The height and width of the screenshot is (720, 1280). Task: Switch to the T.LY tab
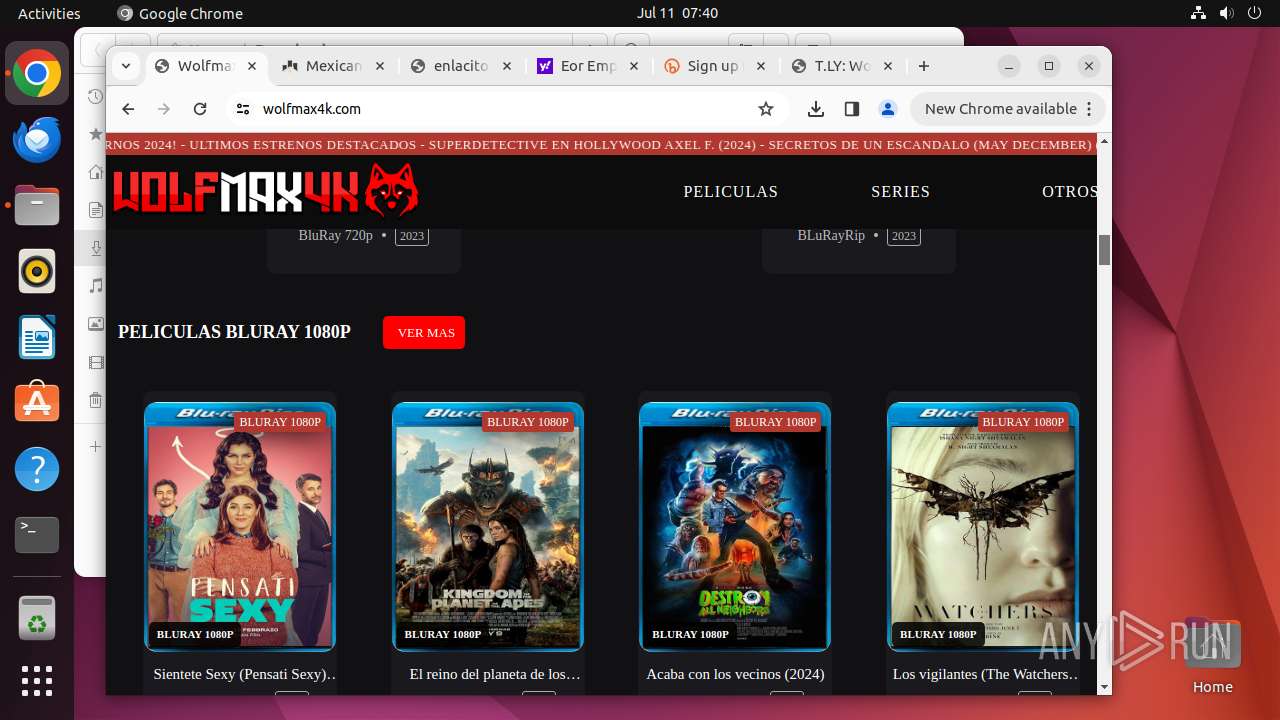pos(841,66)
